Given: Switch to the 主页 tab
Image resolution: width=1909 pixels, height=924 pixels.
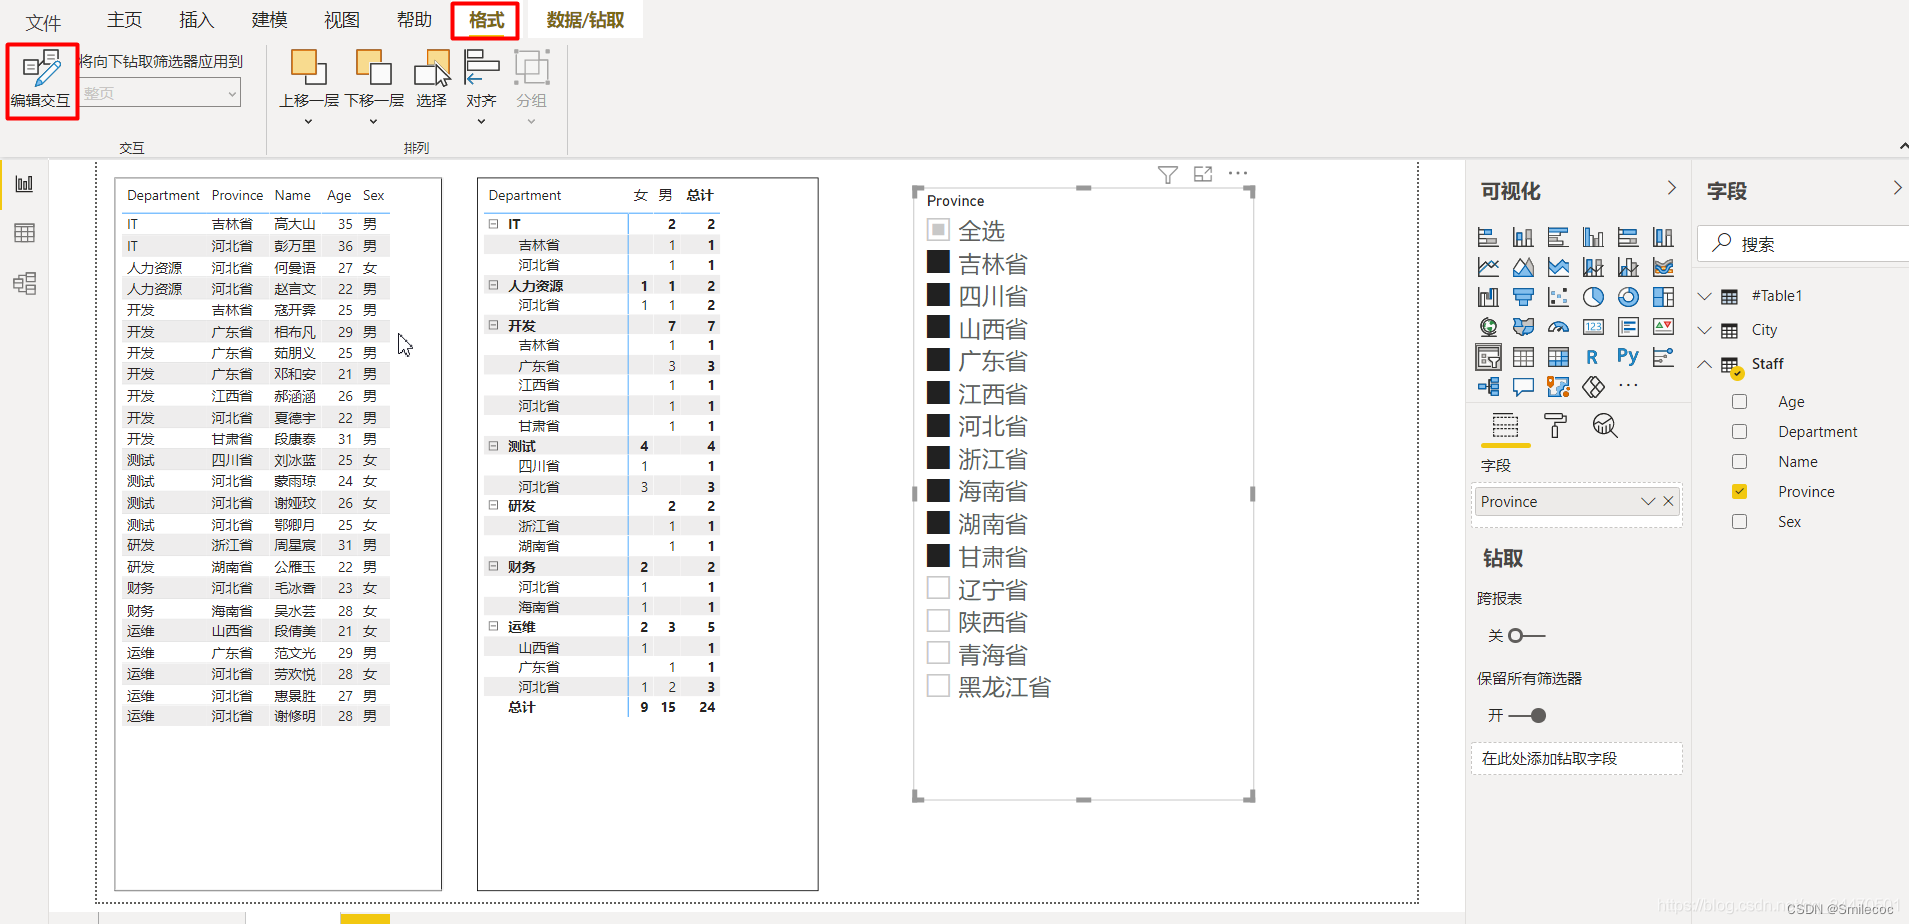Looking at the screenshot, I should tap(125, 20).
